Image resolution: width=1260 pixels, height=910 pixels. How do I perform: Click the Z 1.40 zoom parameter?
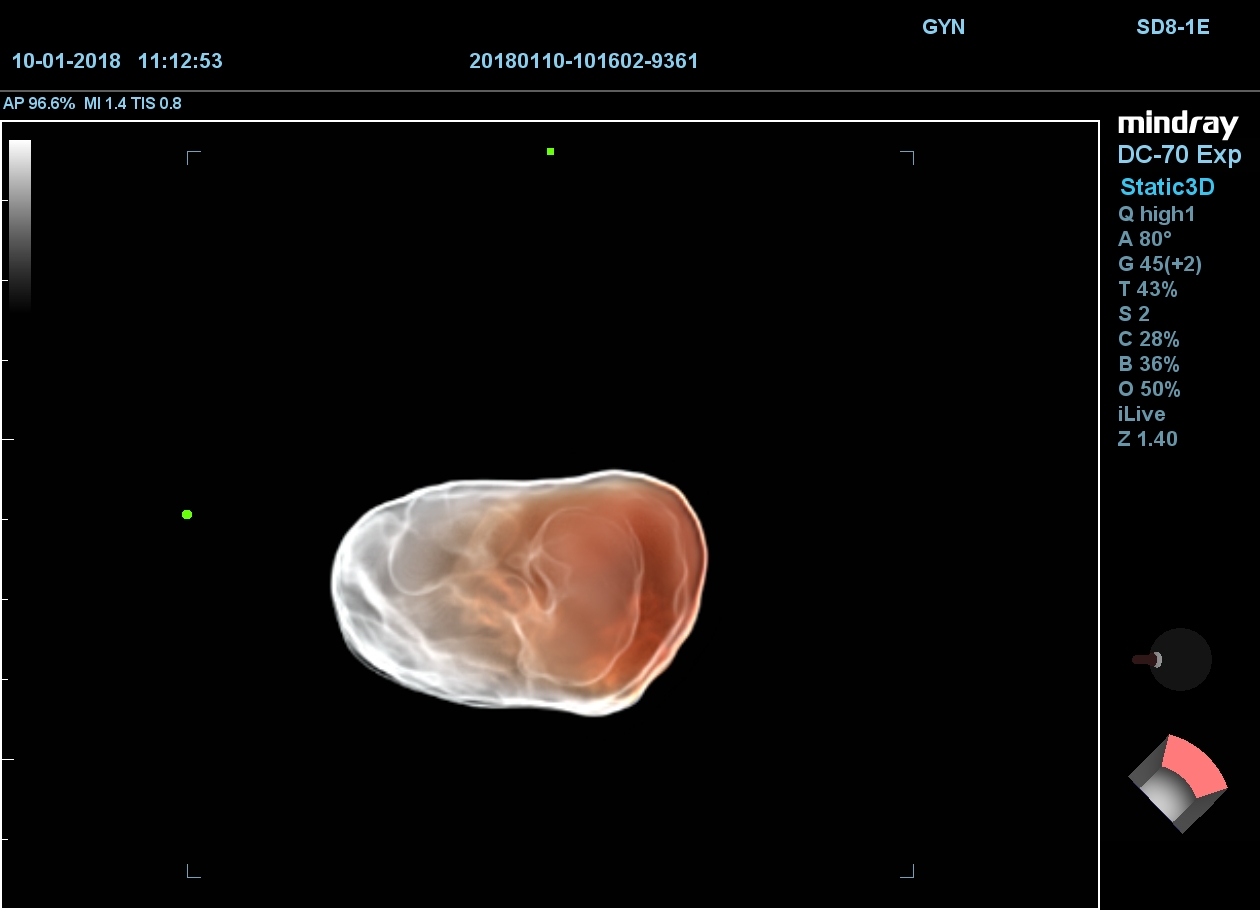(x=1147, y=439)
